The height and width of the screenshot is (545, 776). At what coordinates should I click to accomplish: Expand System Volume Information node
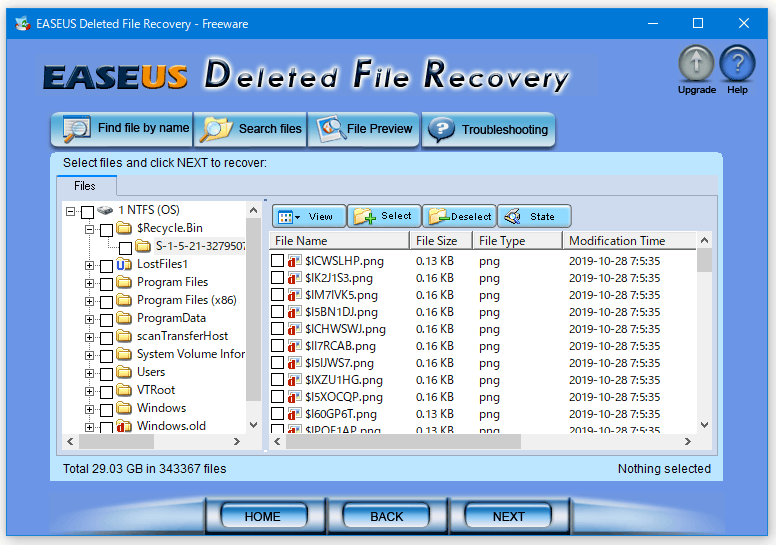pos(89,355)
